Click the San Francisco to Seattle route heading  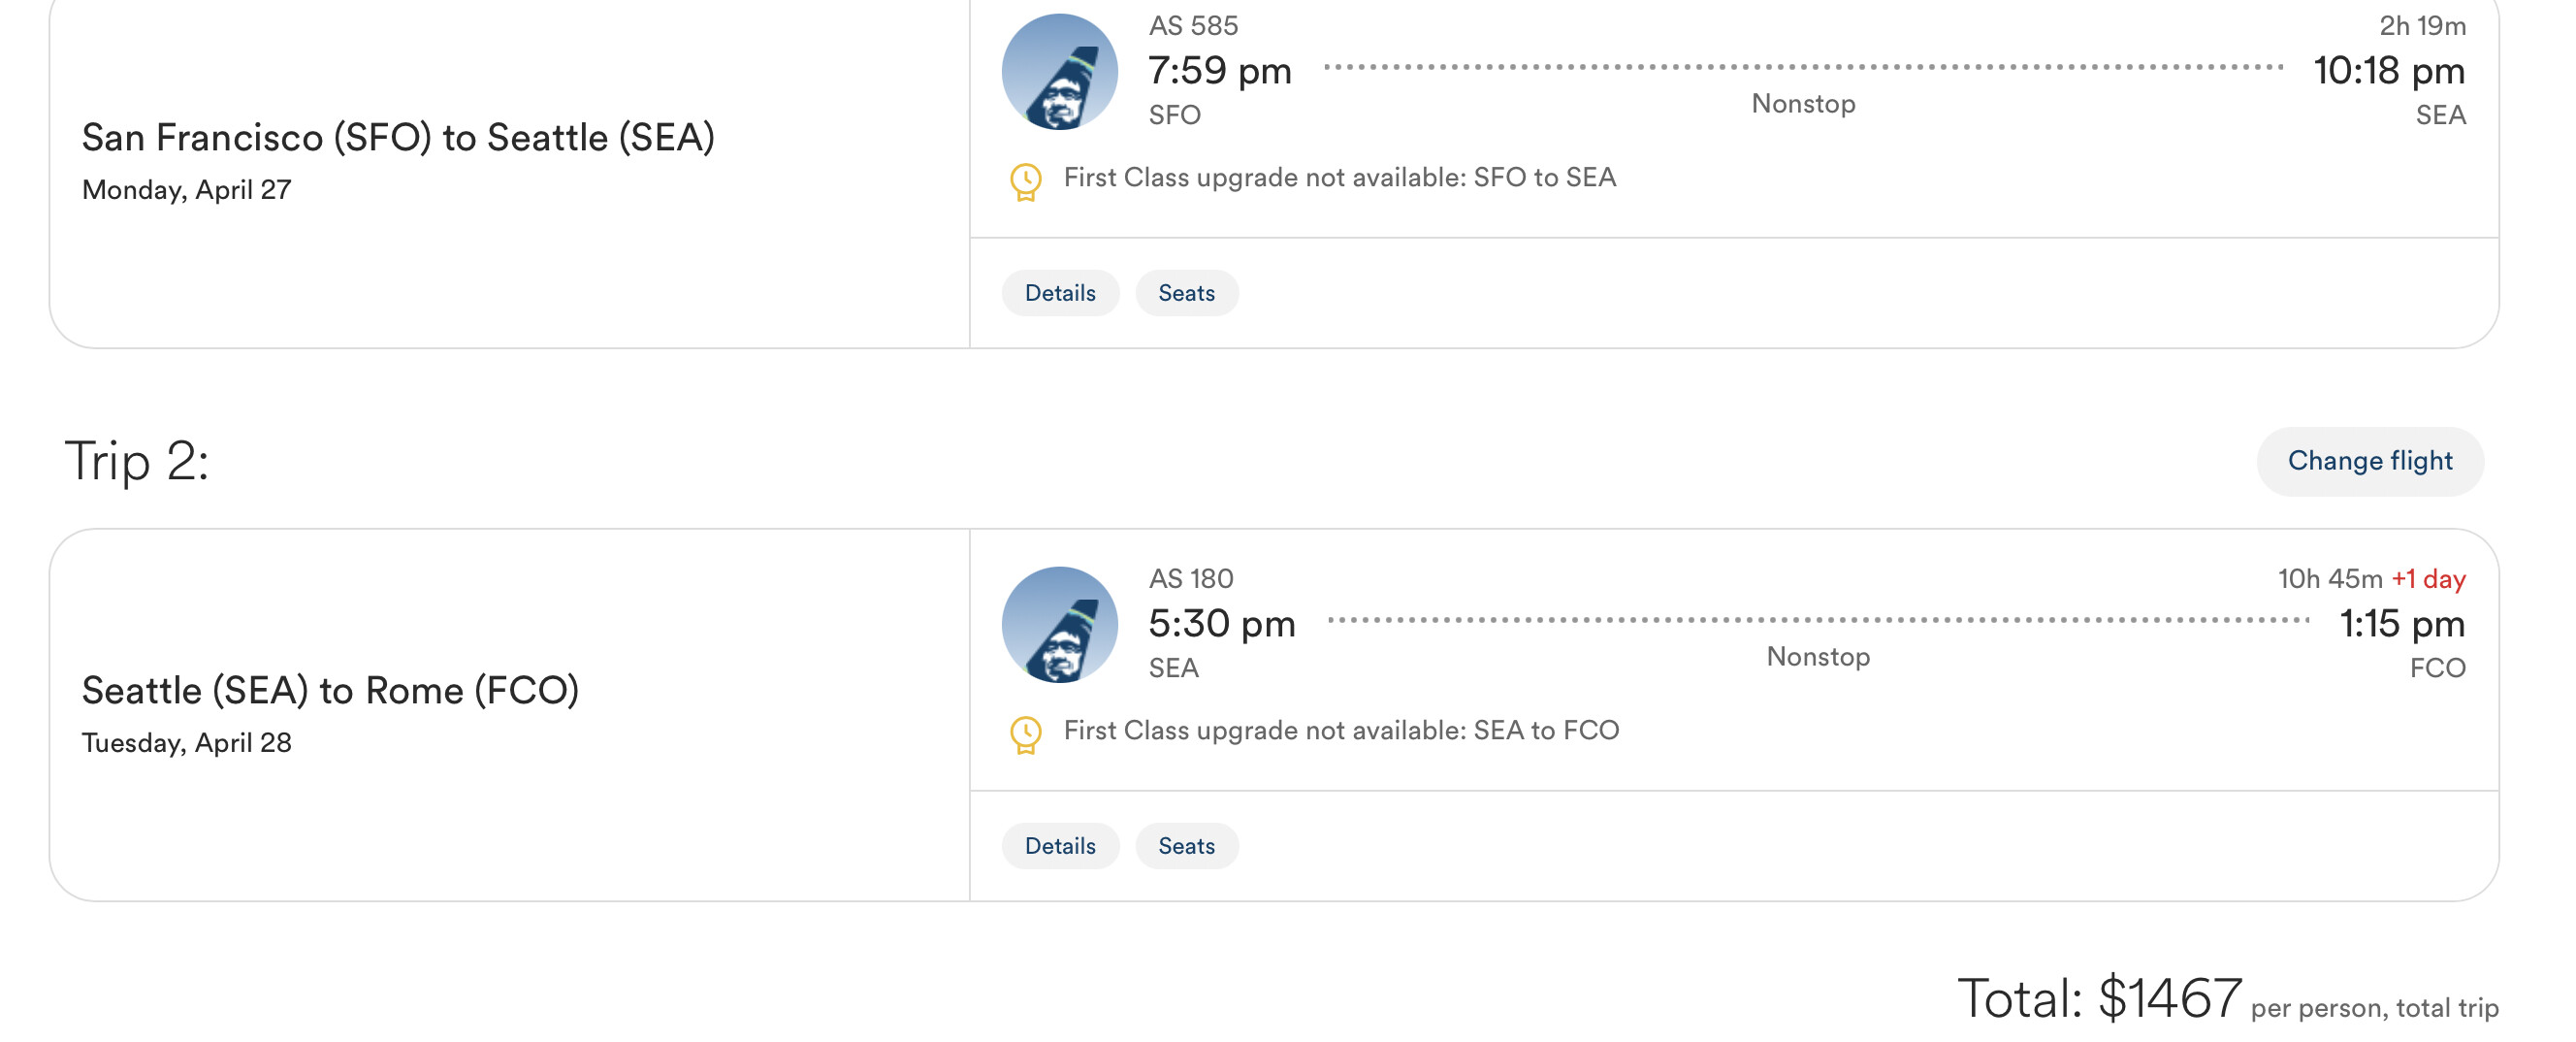tap(398, 138)
